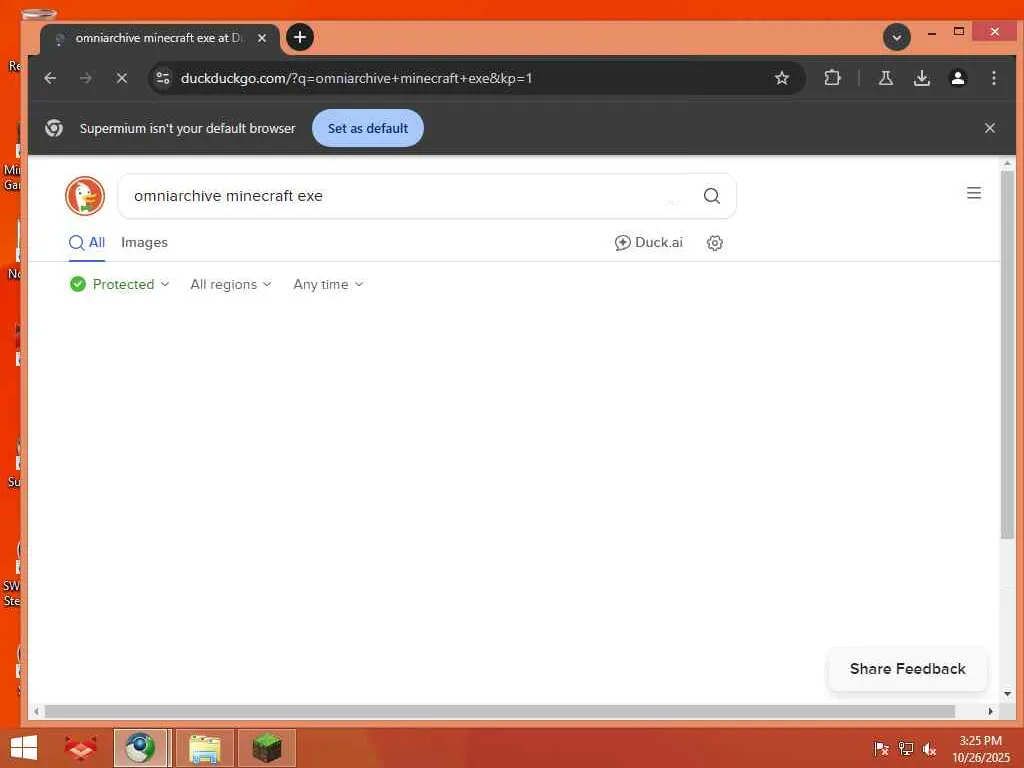Open the tab search dropdown

[897, 37]
